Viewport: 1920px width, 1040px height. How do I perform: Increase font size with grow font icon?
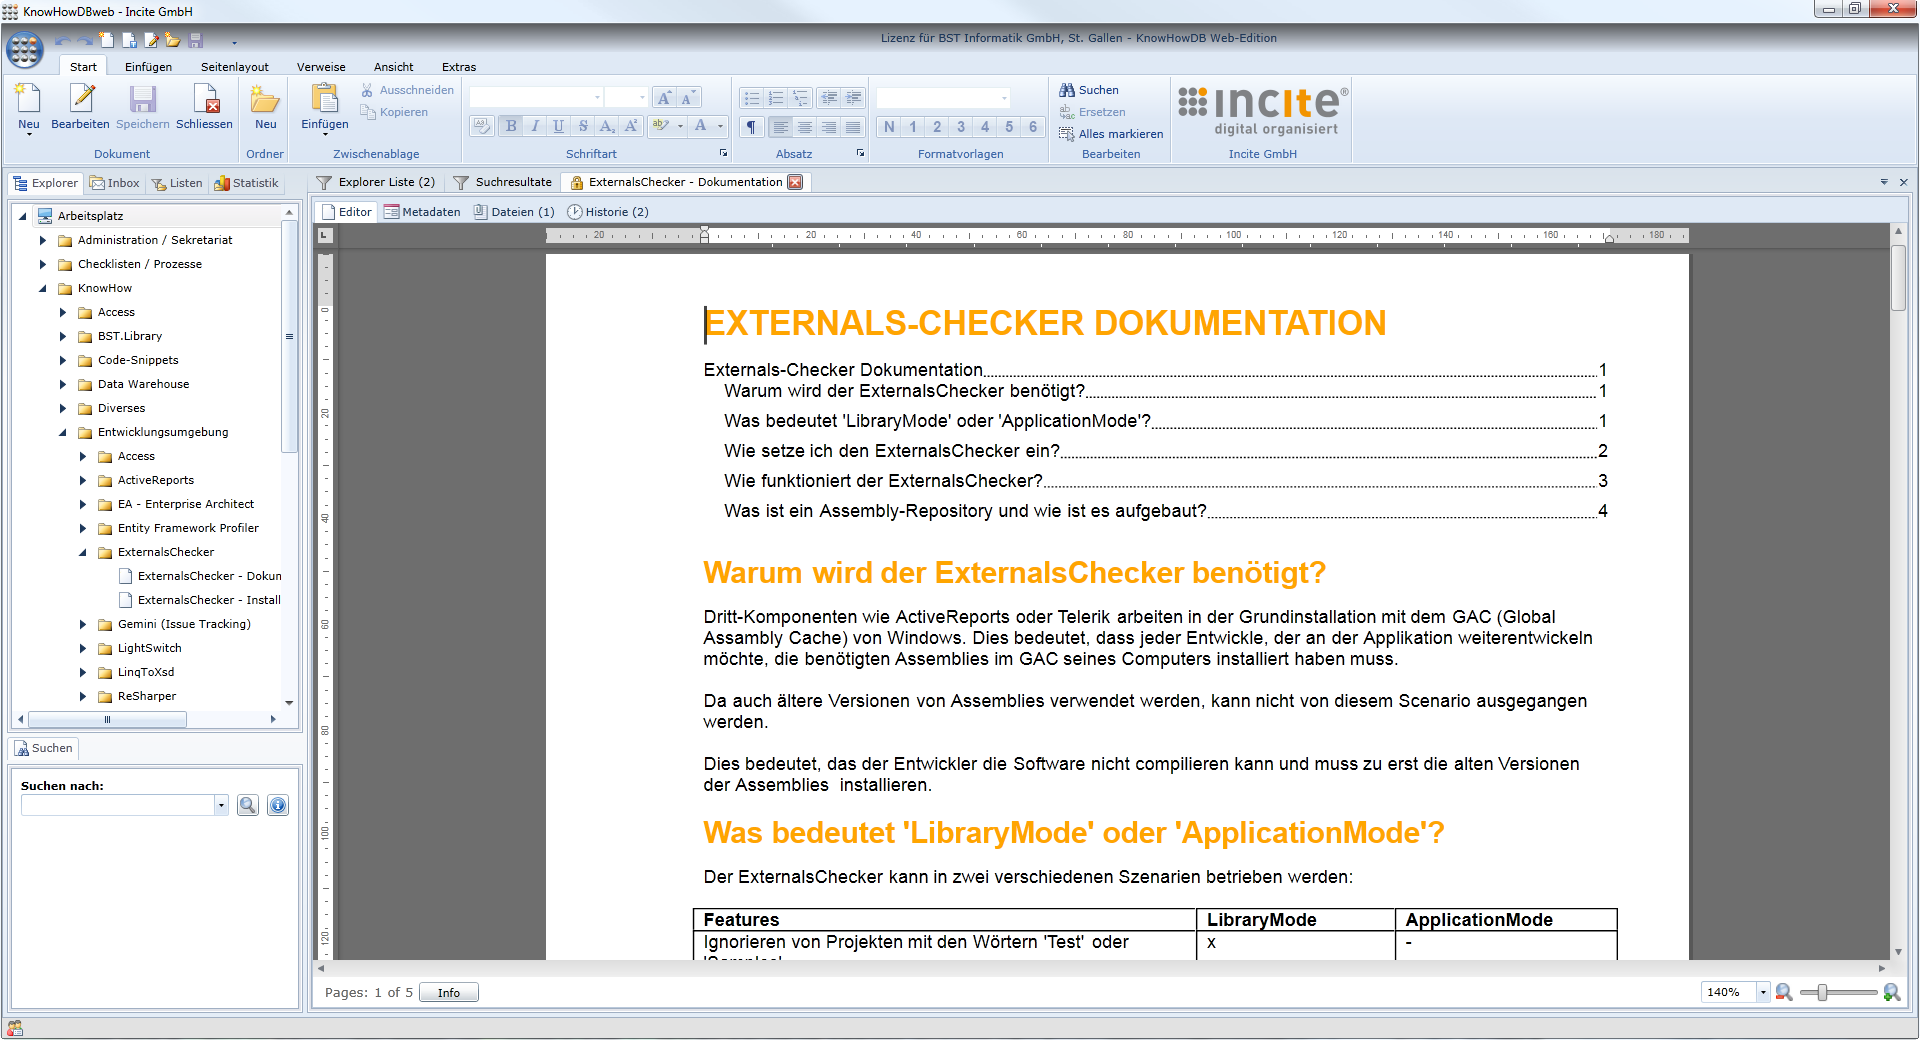664,98
